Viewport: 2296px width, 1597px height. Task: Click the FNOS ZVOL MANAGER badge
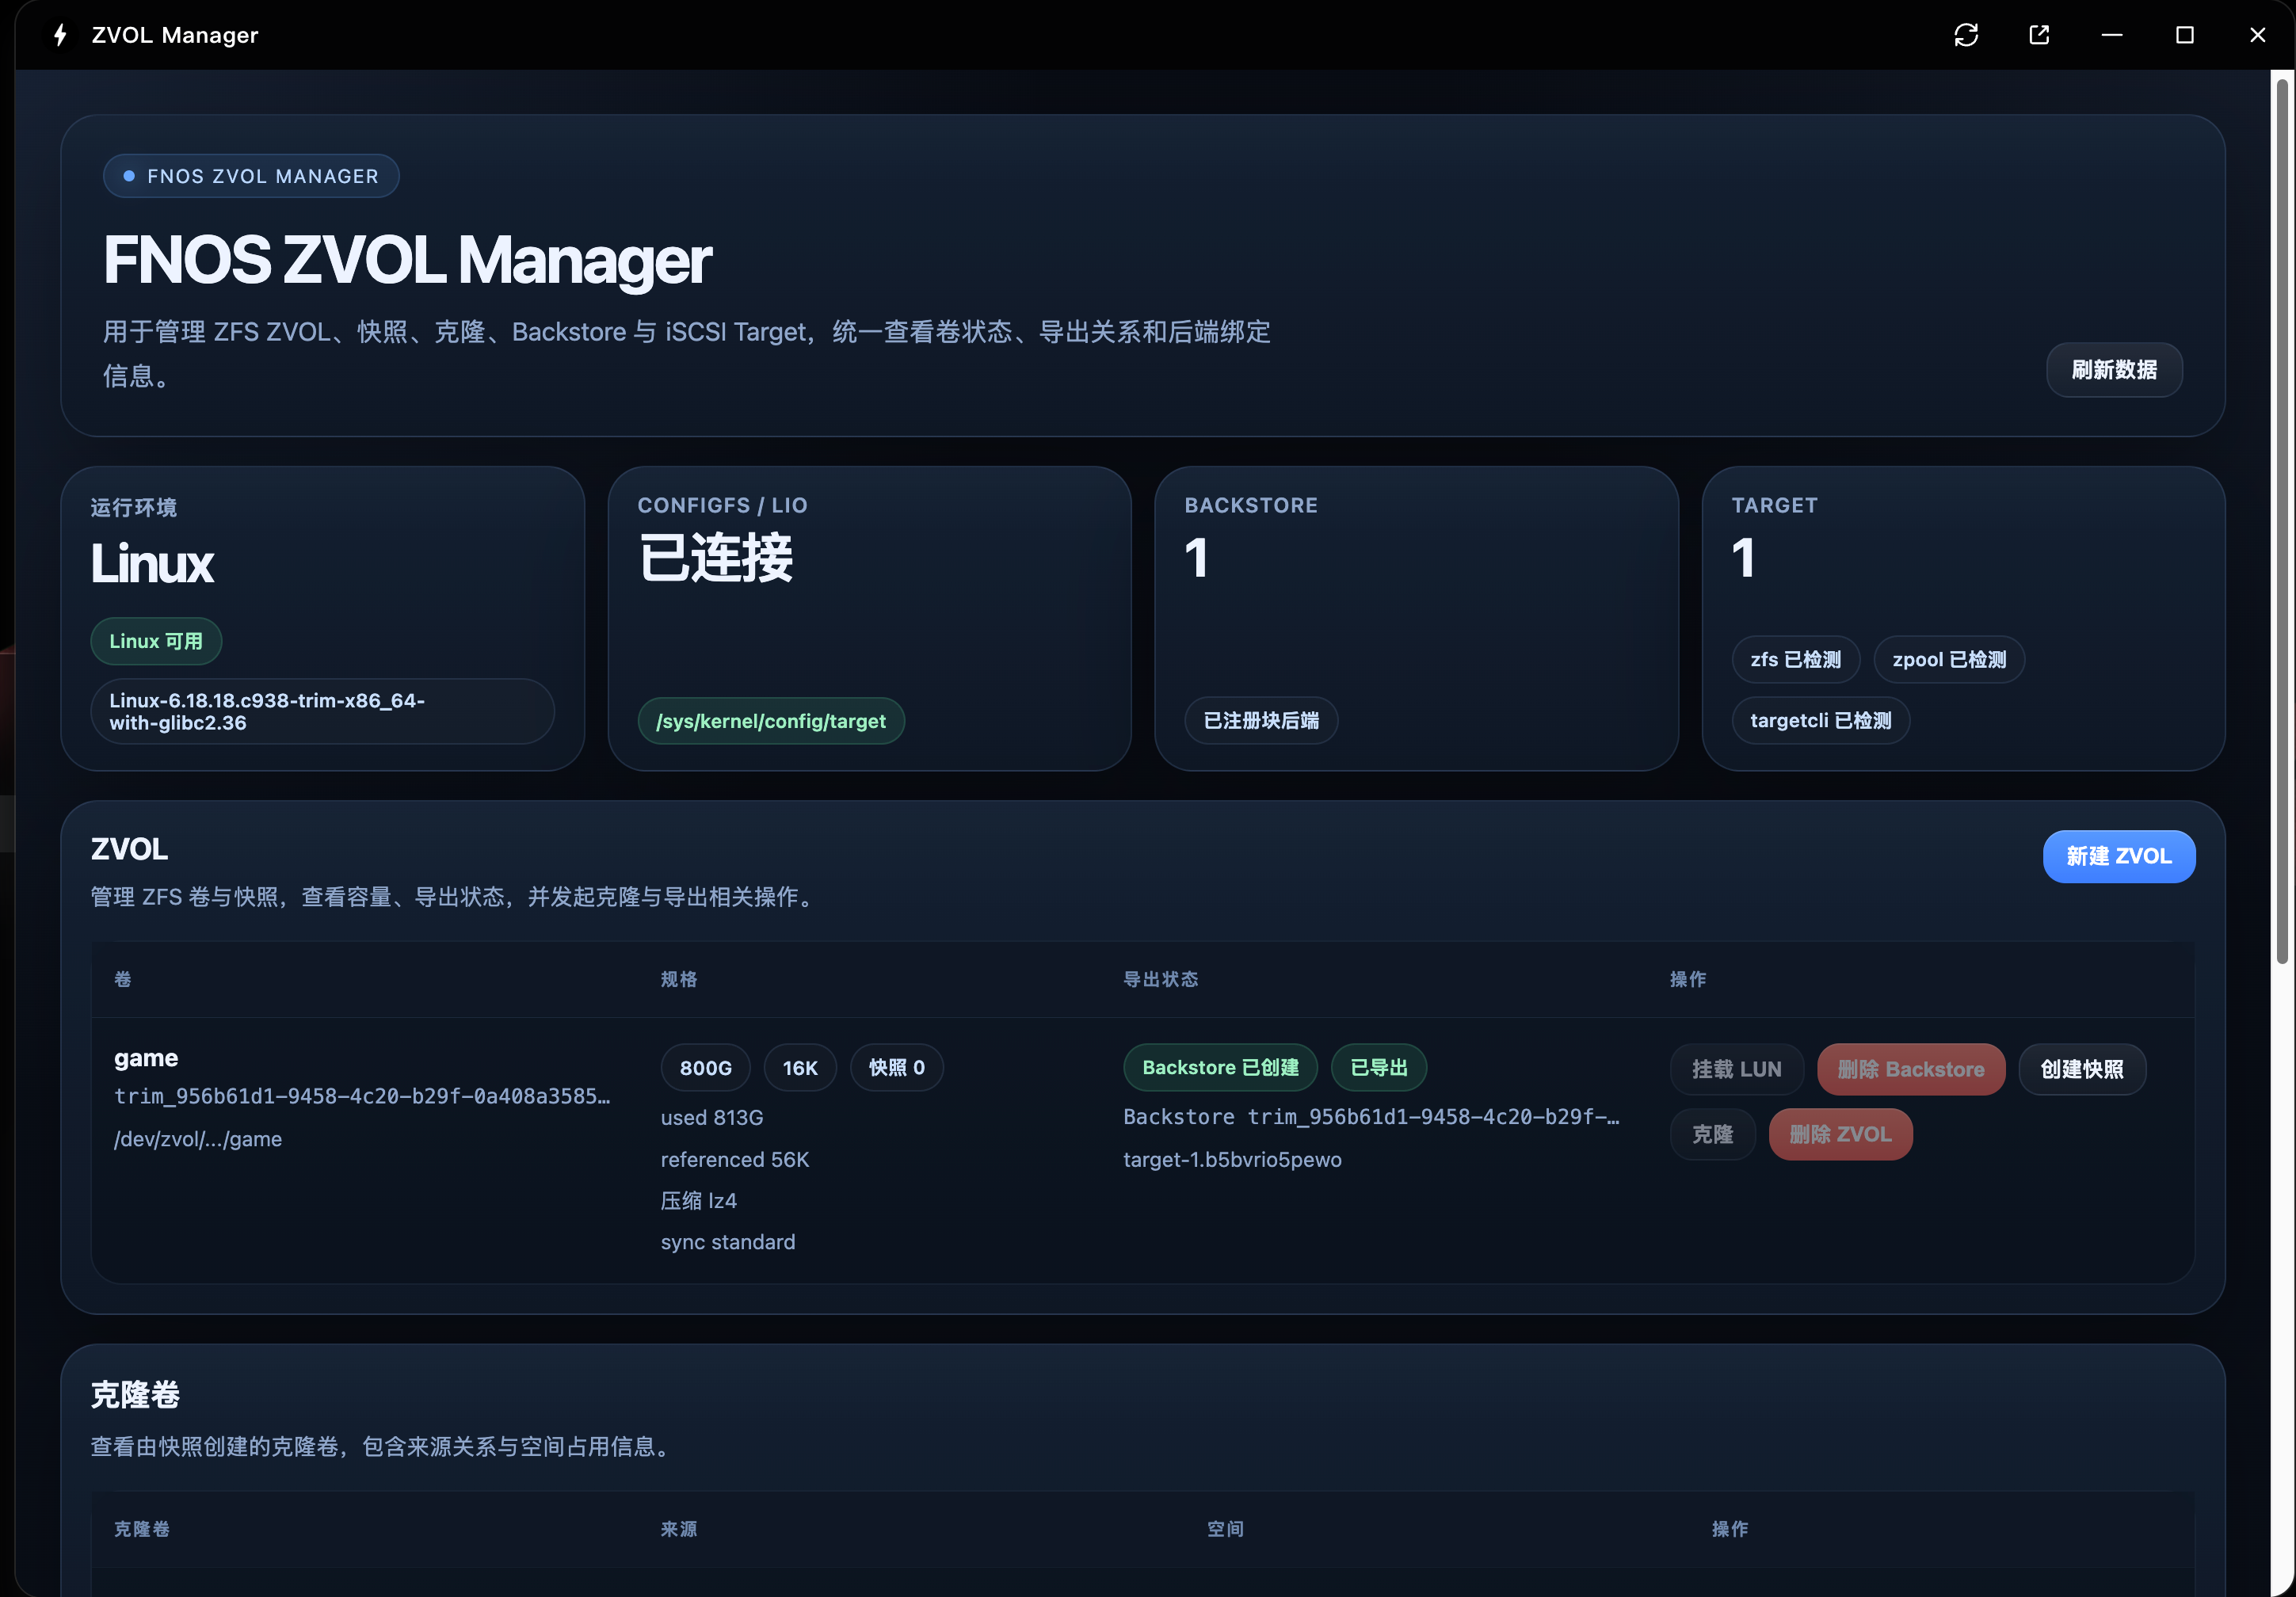point(251,176)
